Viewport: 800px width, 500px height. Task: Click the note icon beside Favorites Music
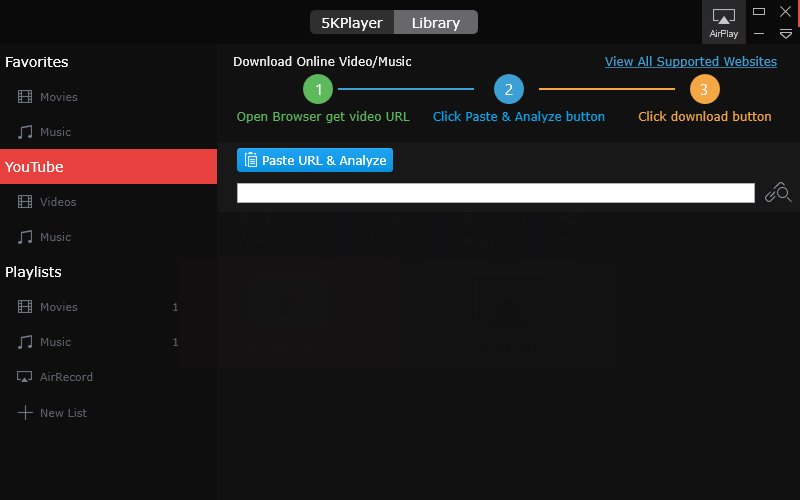coord(25,132)
